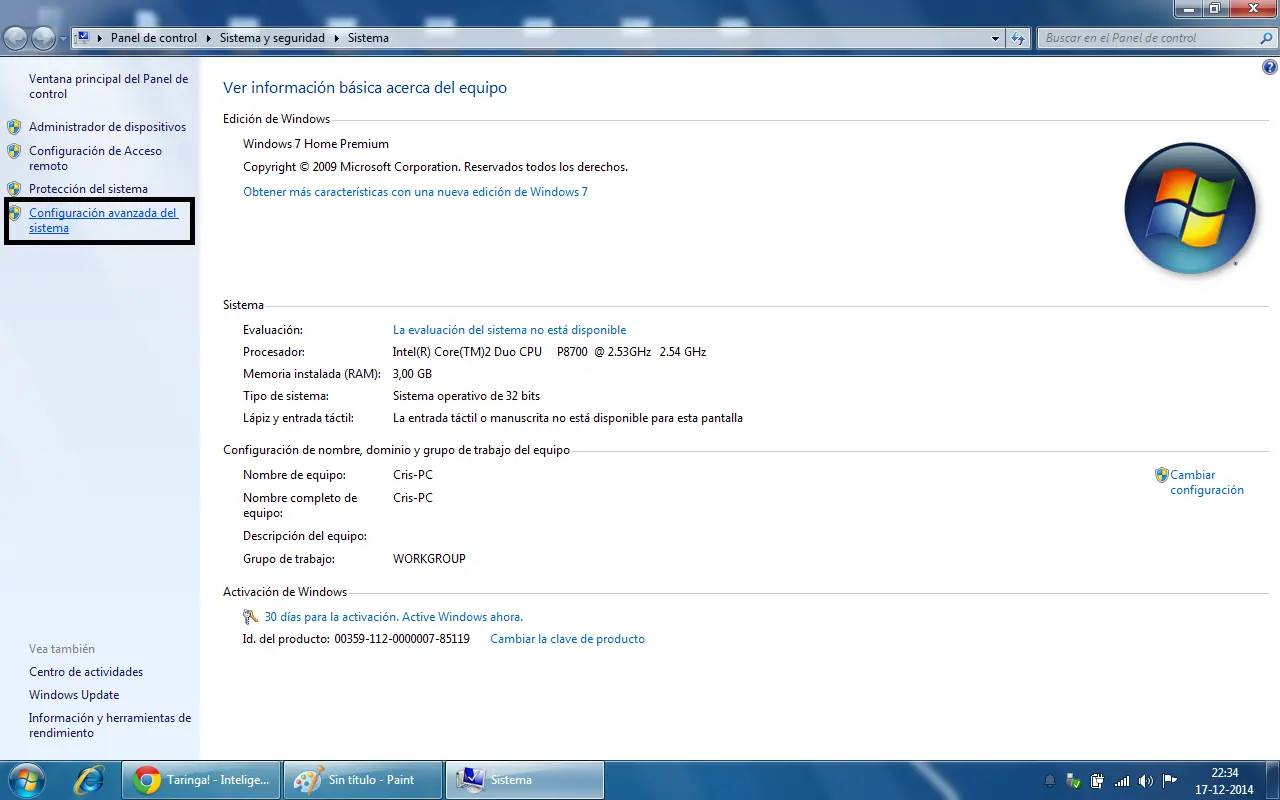
Task: Open Help with the blue question mark
Action: click(x=1270, y=68)
